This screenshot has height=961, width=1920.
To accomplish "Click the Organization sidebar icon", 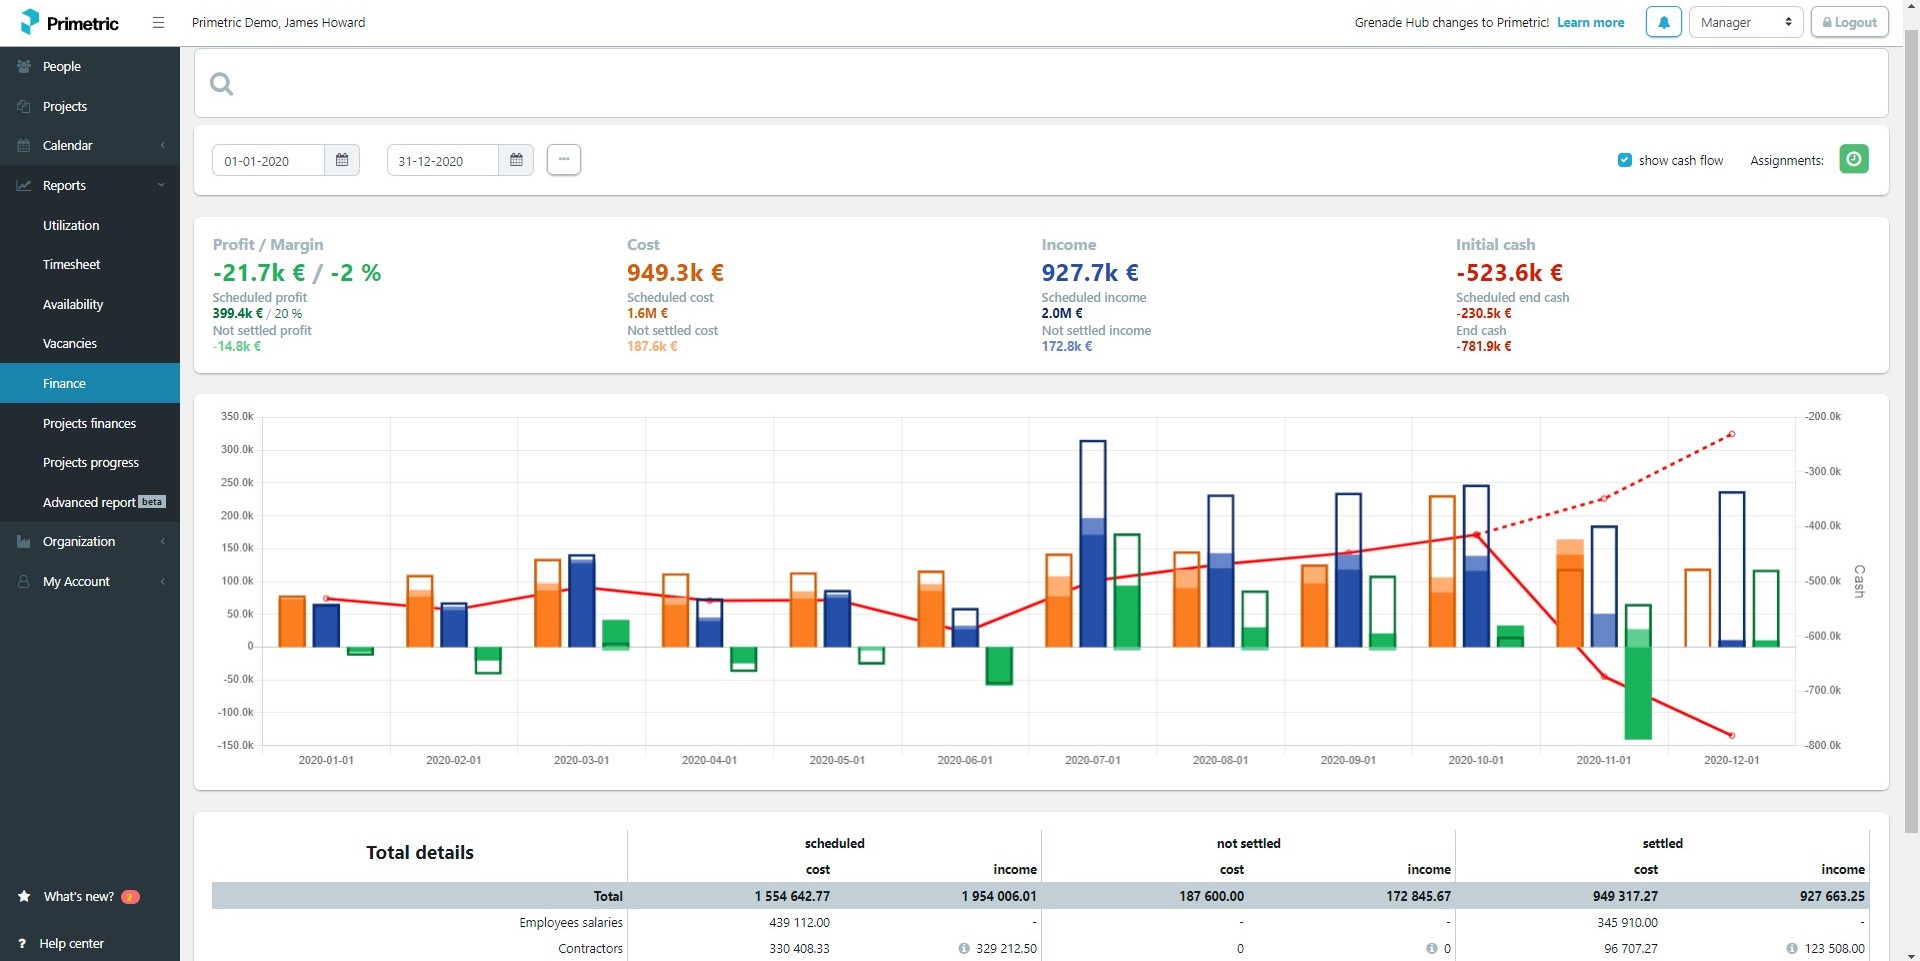I will (24, 541).
